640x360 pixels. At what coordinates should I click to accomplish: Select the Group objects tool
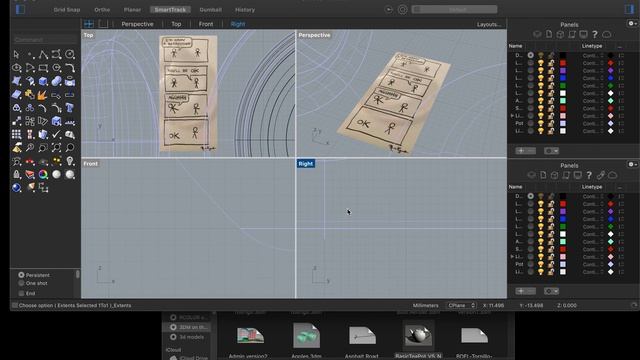16,108
